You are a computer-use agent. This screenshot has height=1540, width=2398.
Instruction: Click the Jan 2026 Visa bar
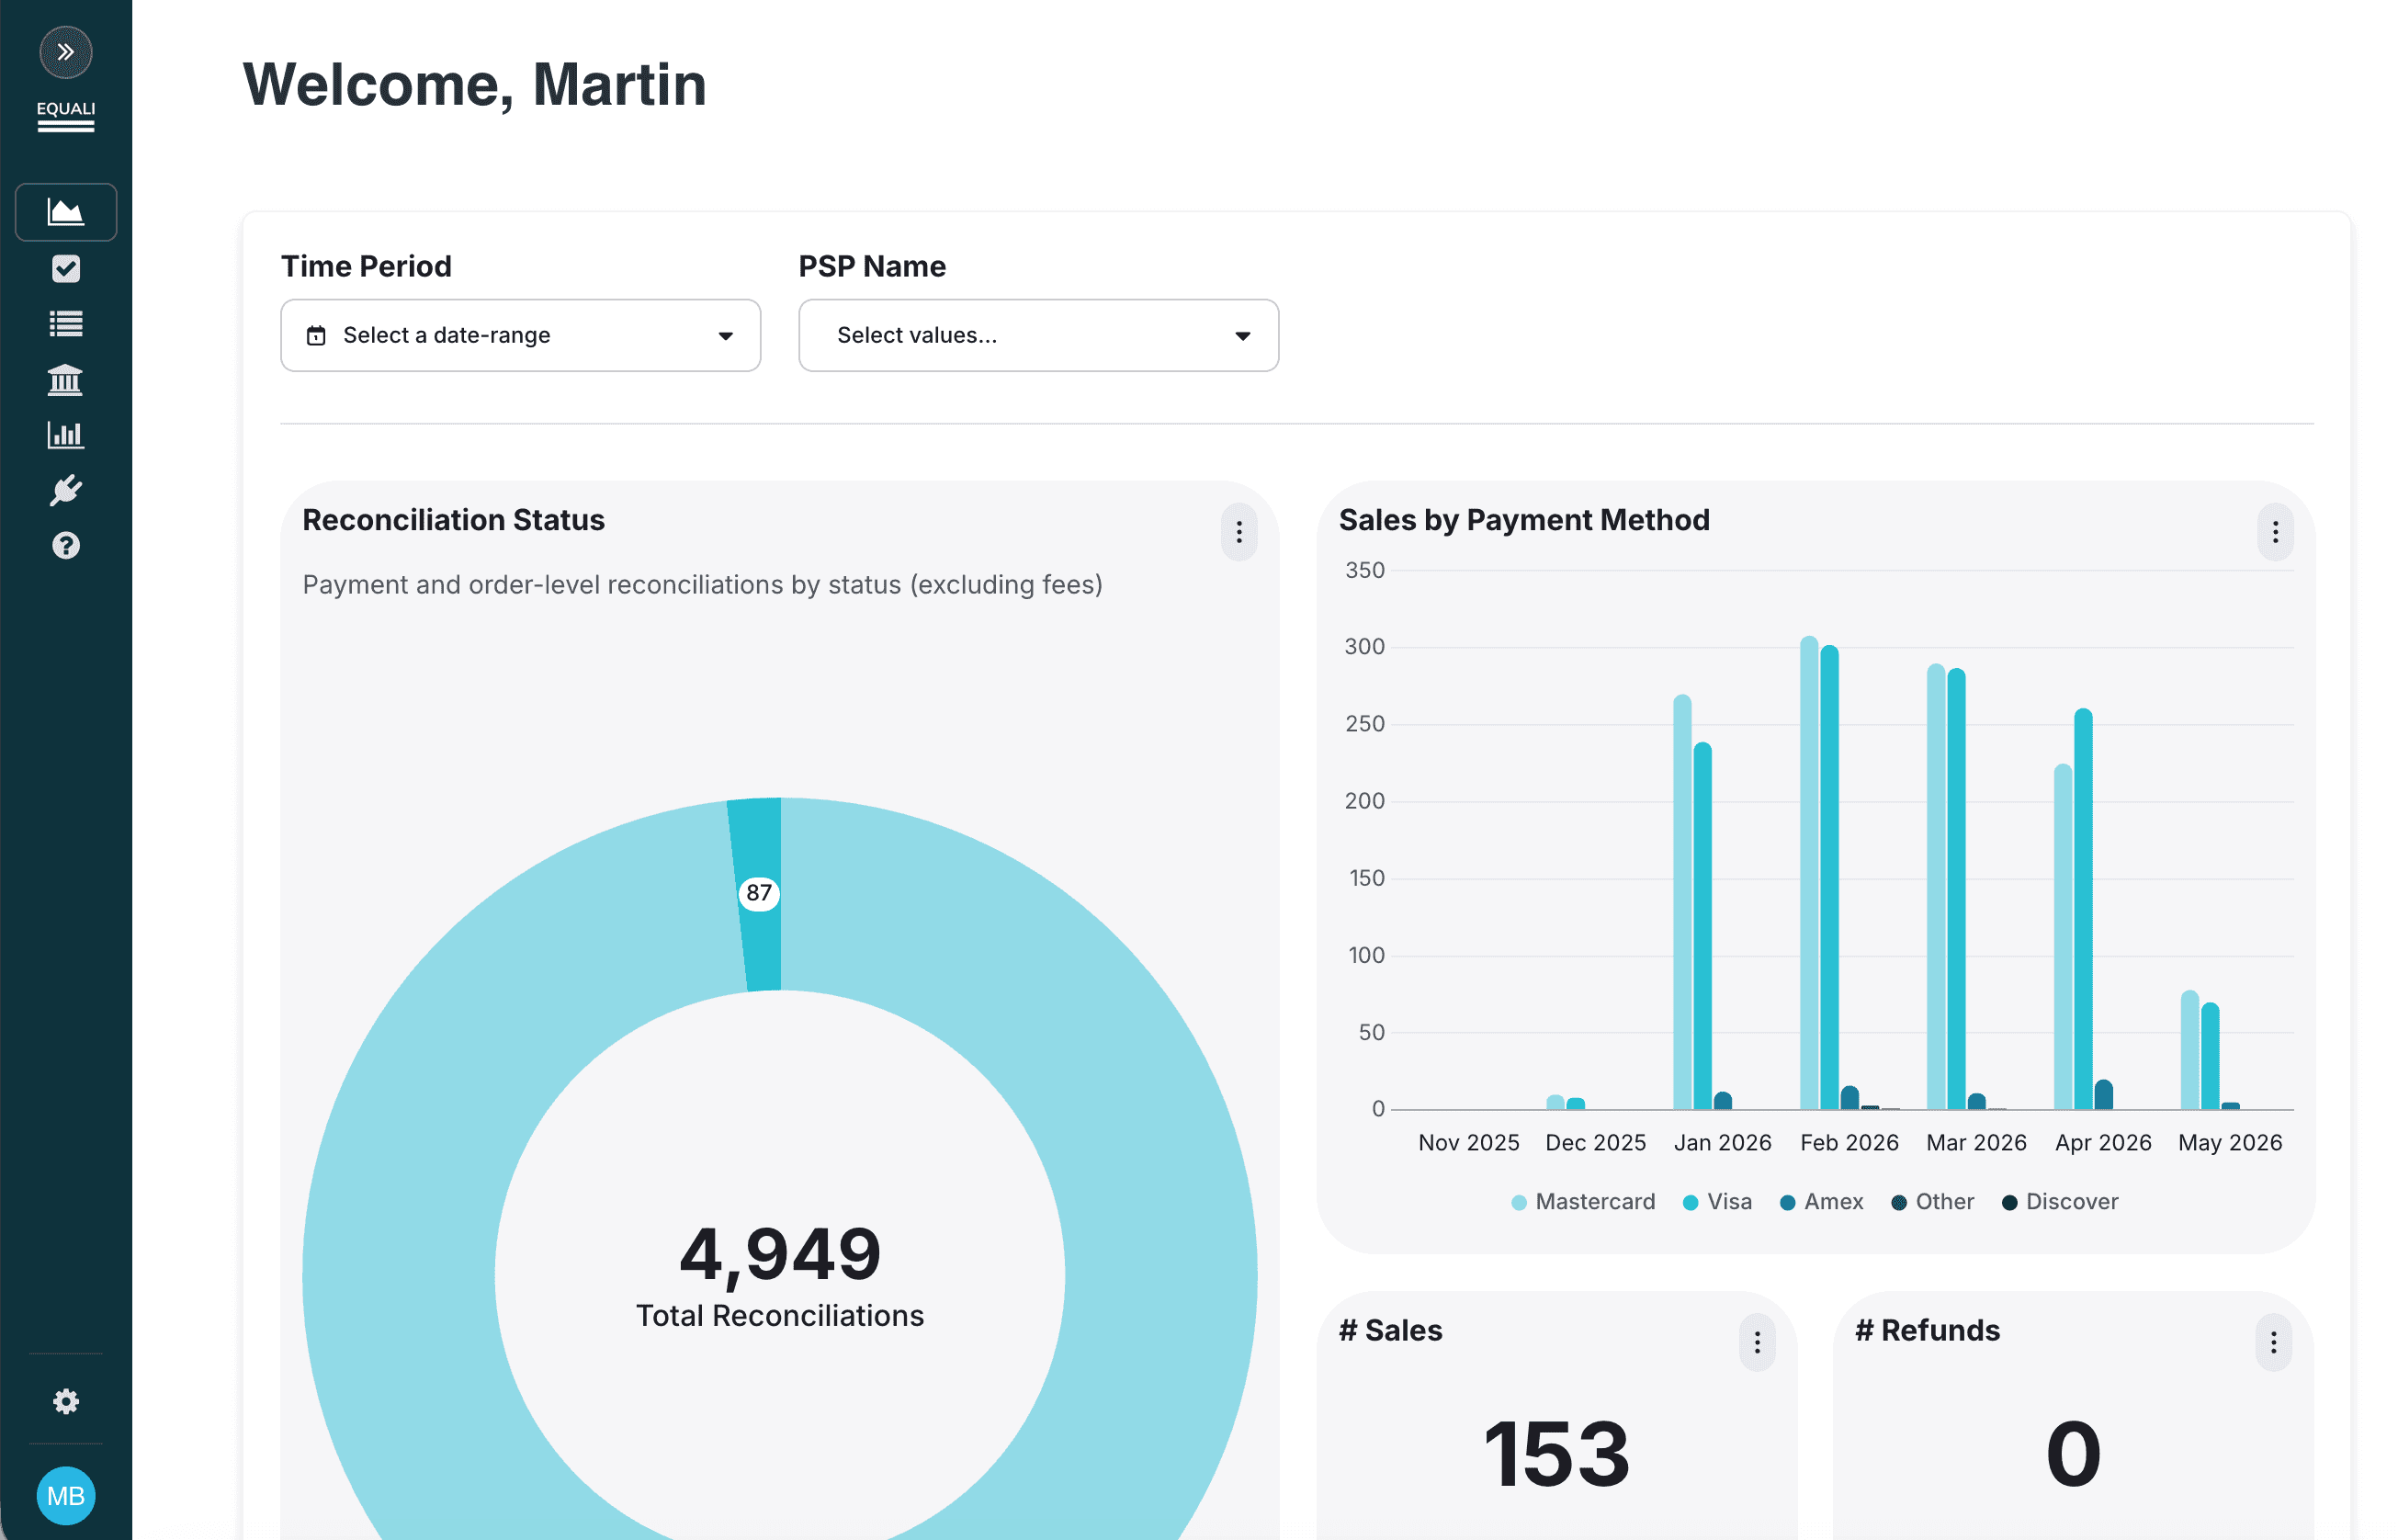pyautogui.click(x=1702, y=926)
